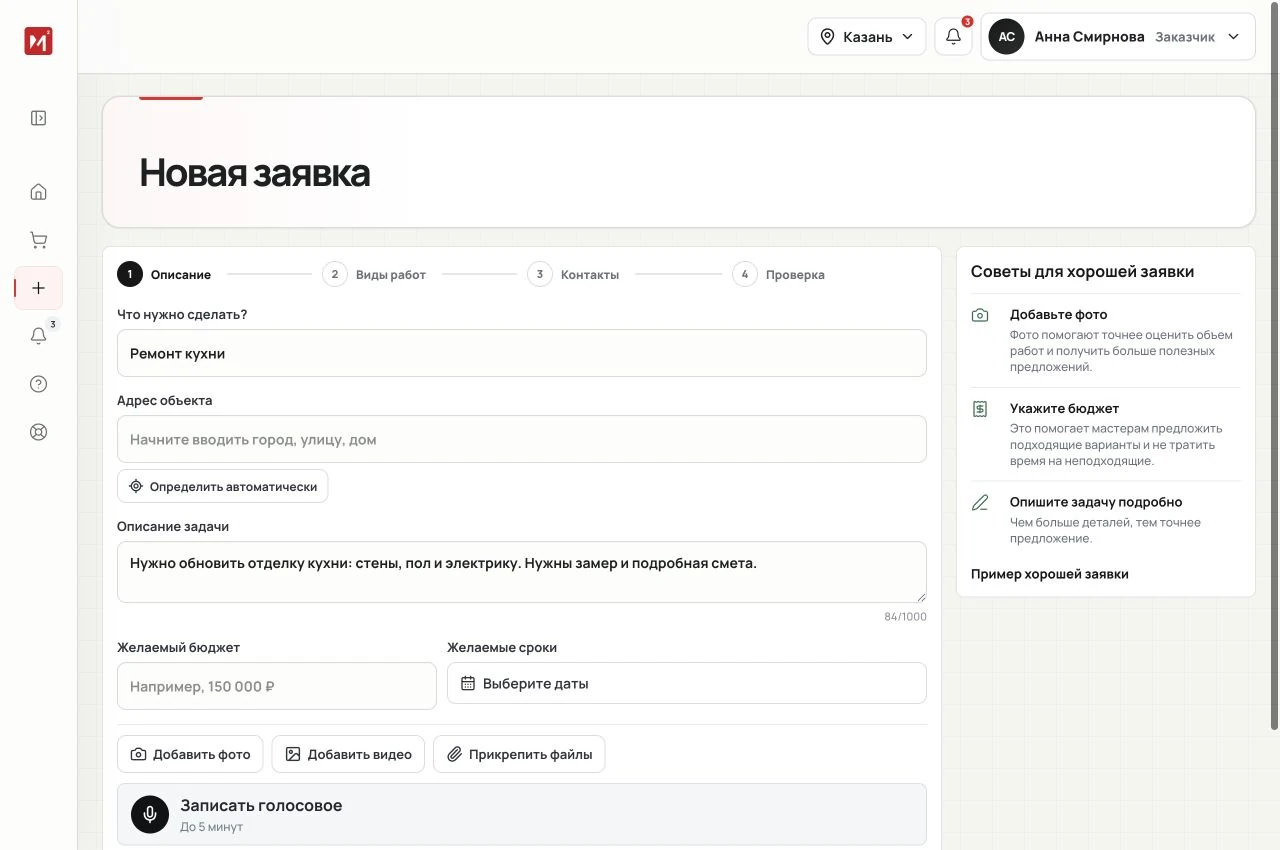Click the Добавить видео button

click(x=348, y=754)
